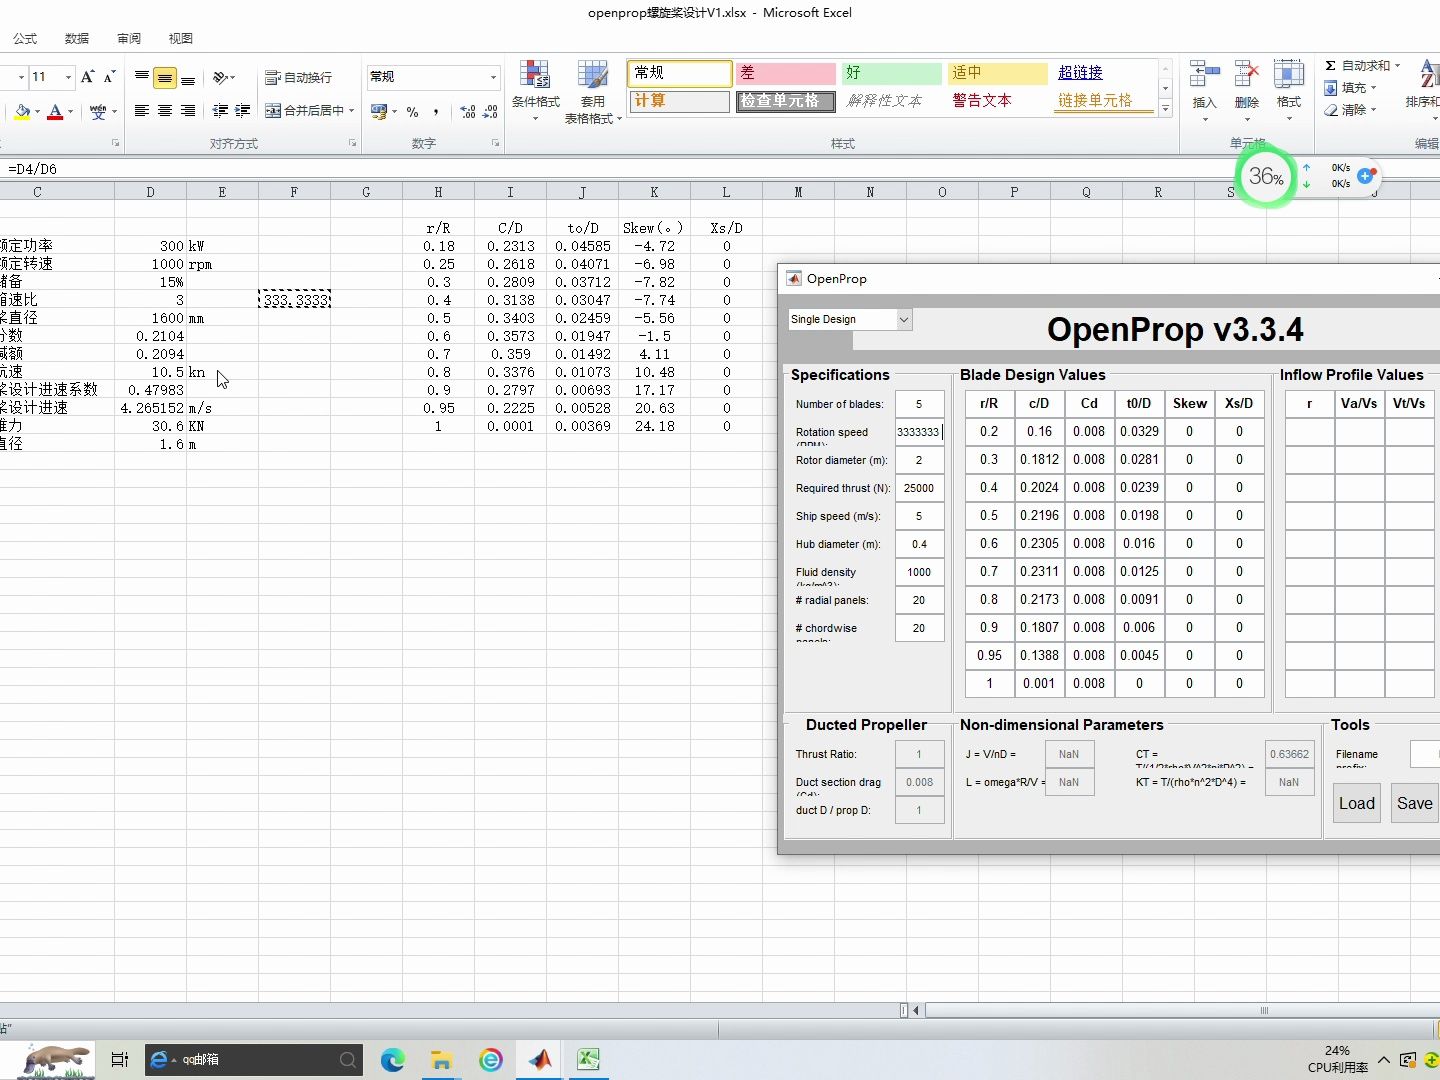The width and height of the screenshot is (1440, 1080).
Task: Apply the 适中 (Neutral) cell style
Action: coord(997,73)
